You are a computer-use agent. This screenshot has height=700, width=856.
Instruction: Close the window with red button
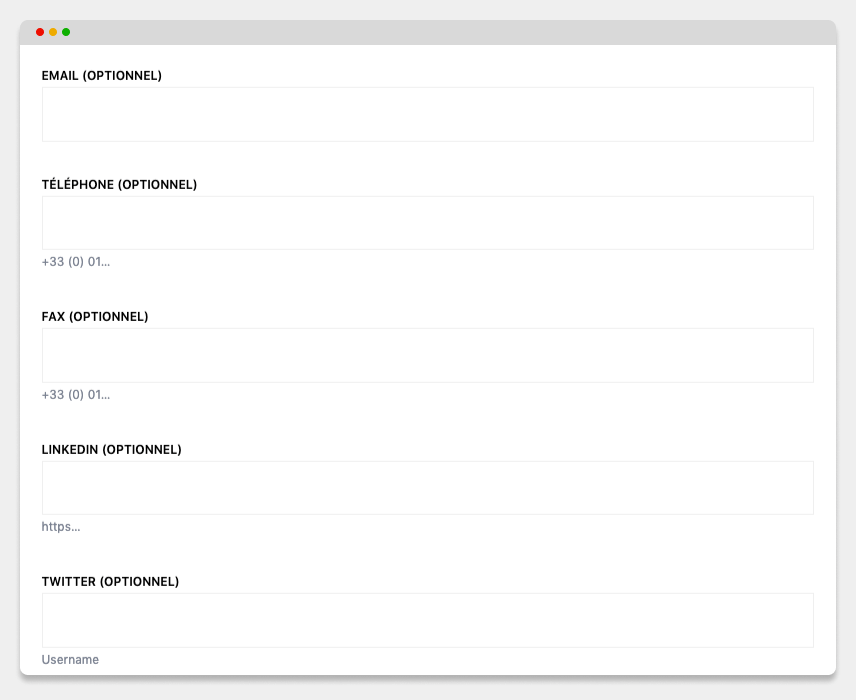(40, 32)
